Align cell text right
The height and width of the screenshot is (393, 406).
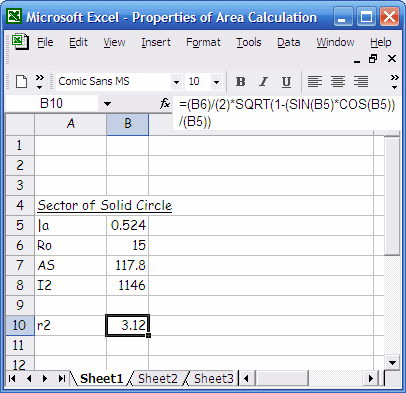361,82
